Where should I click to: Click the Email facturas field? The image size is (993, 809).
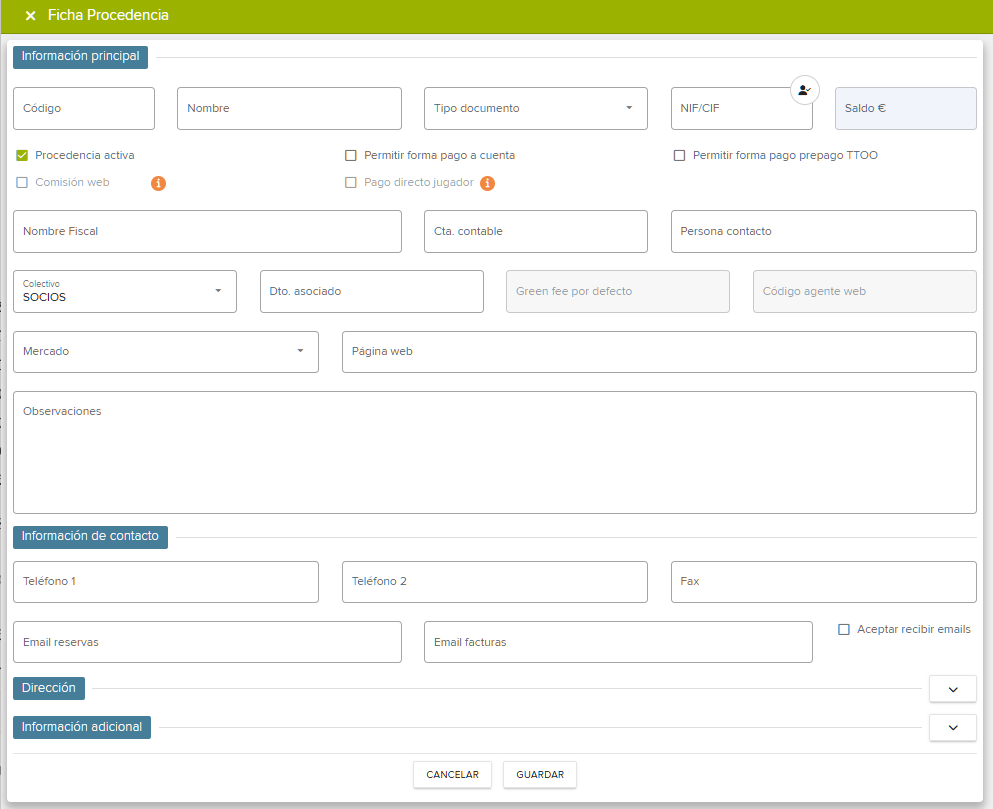click(x=618, y=642)
